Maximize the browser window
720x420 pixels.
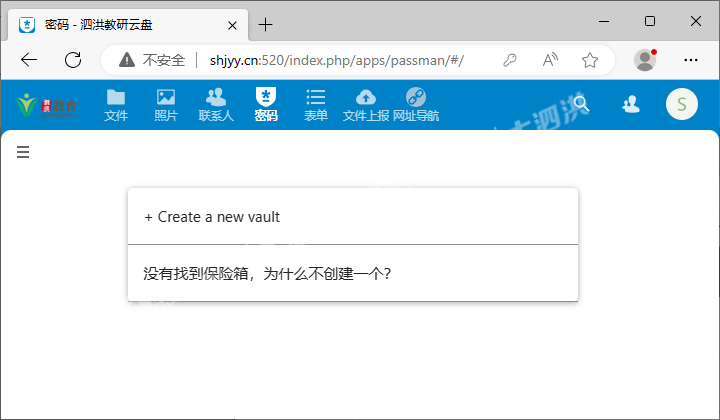pyautogui.click(x=650, y=21)
